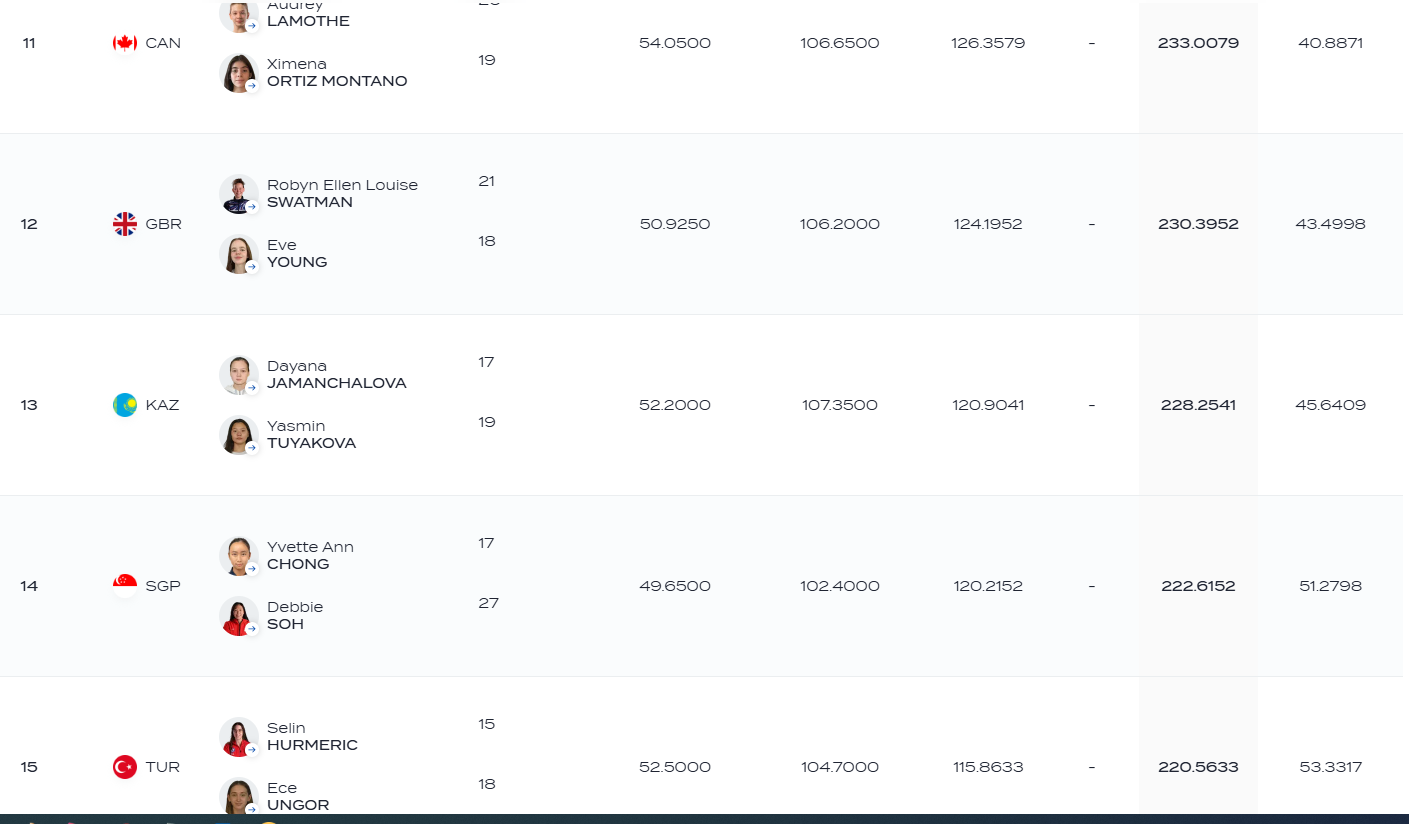
Task: Open Yvette Ann CHONG profile link
Action: [310, 556]
